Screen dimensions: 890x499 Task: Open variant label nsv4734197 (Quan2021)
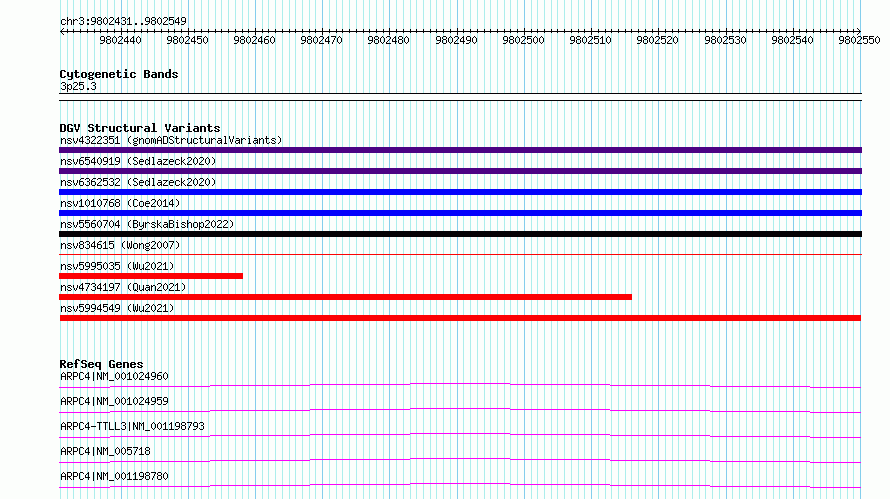point(123,287)
